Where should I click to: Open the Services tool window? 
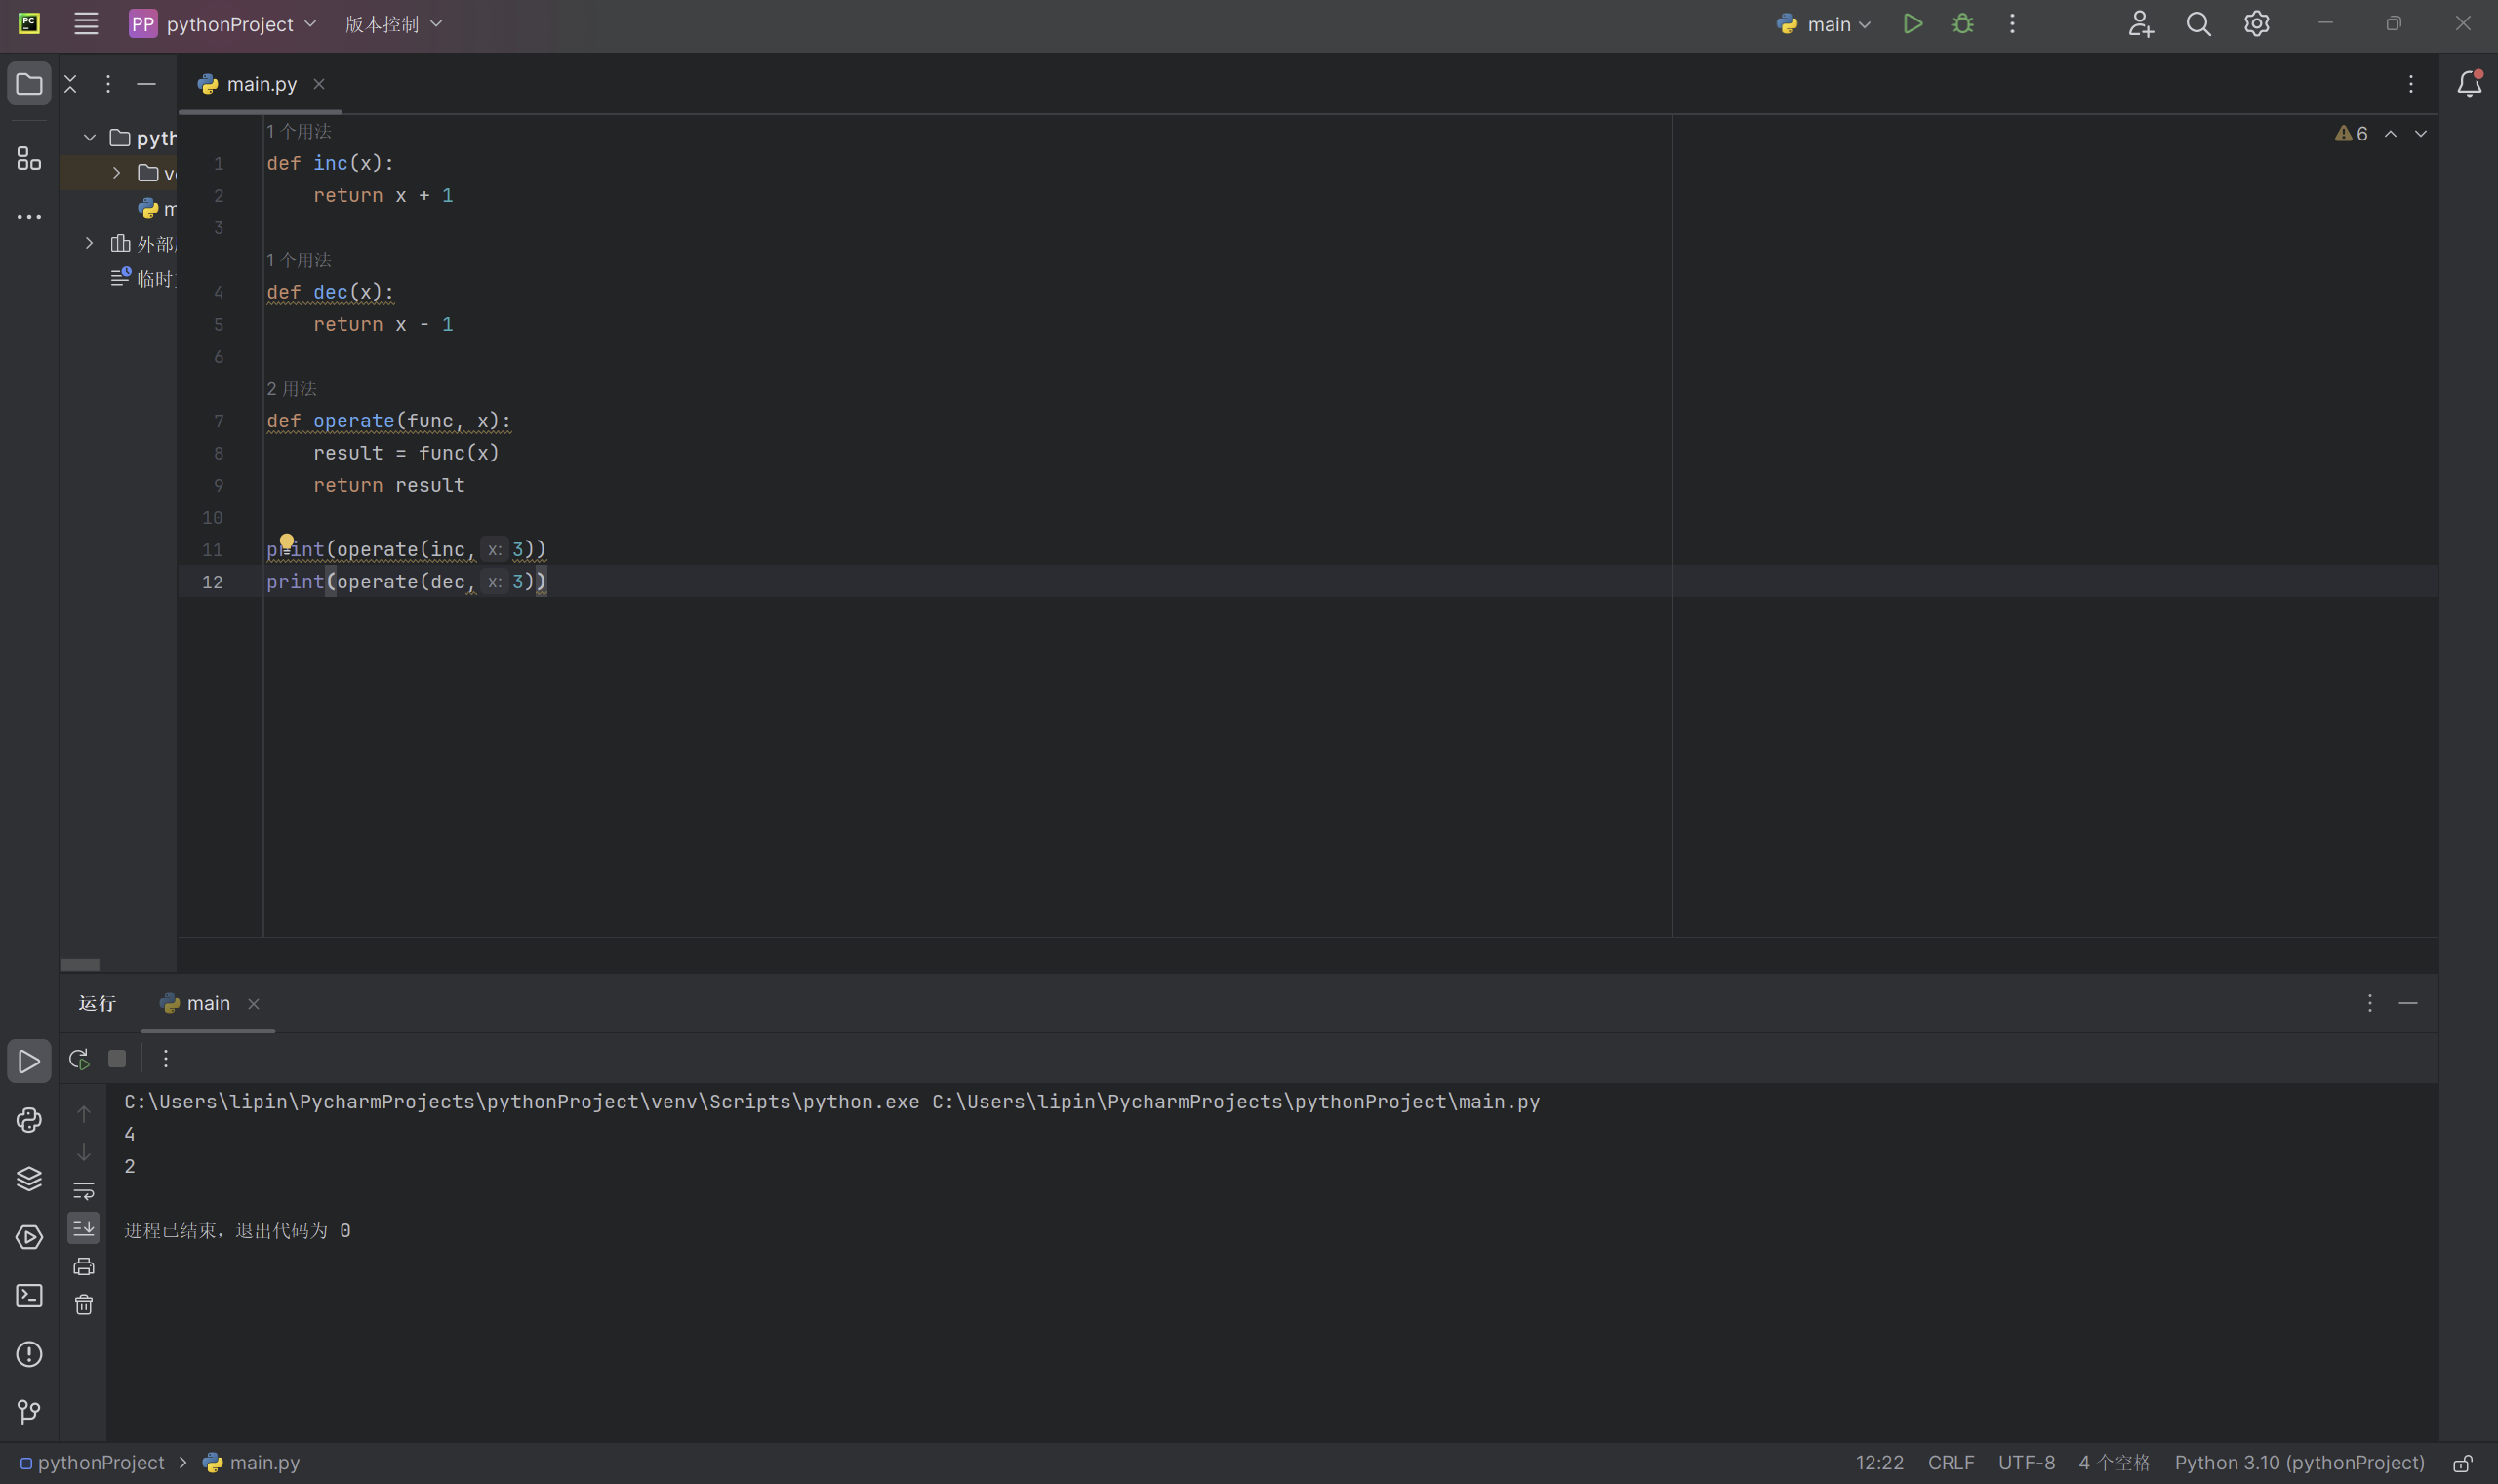tap(29, 1237)
